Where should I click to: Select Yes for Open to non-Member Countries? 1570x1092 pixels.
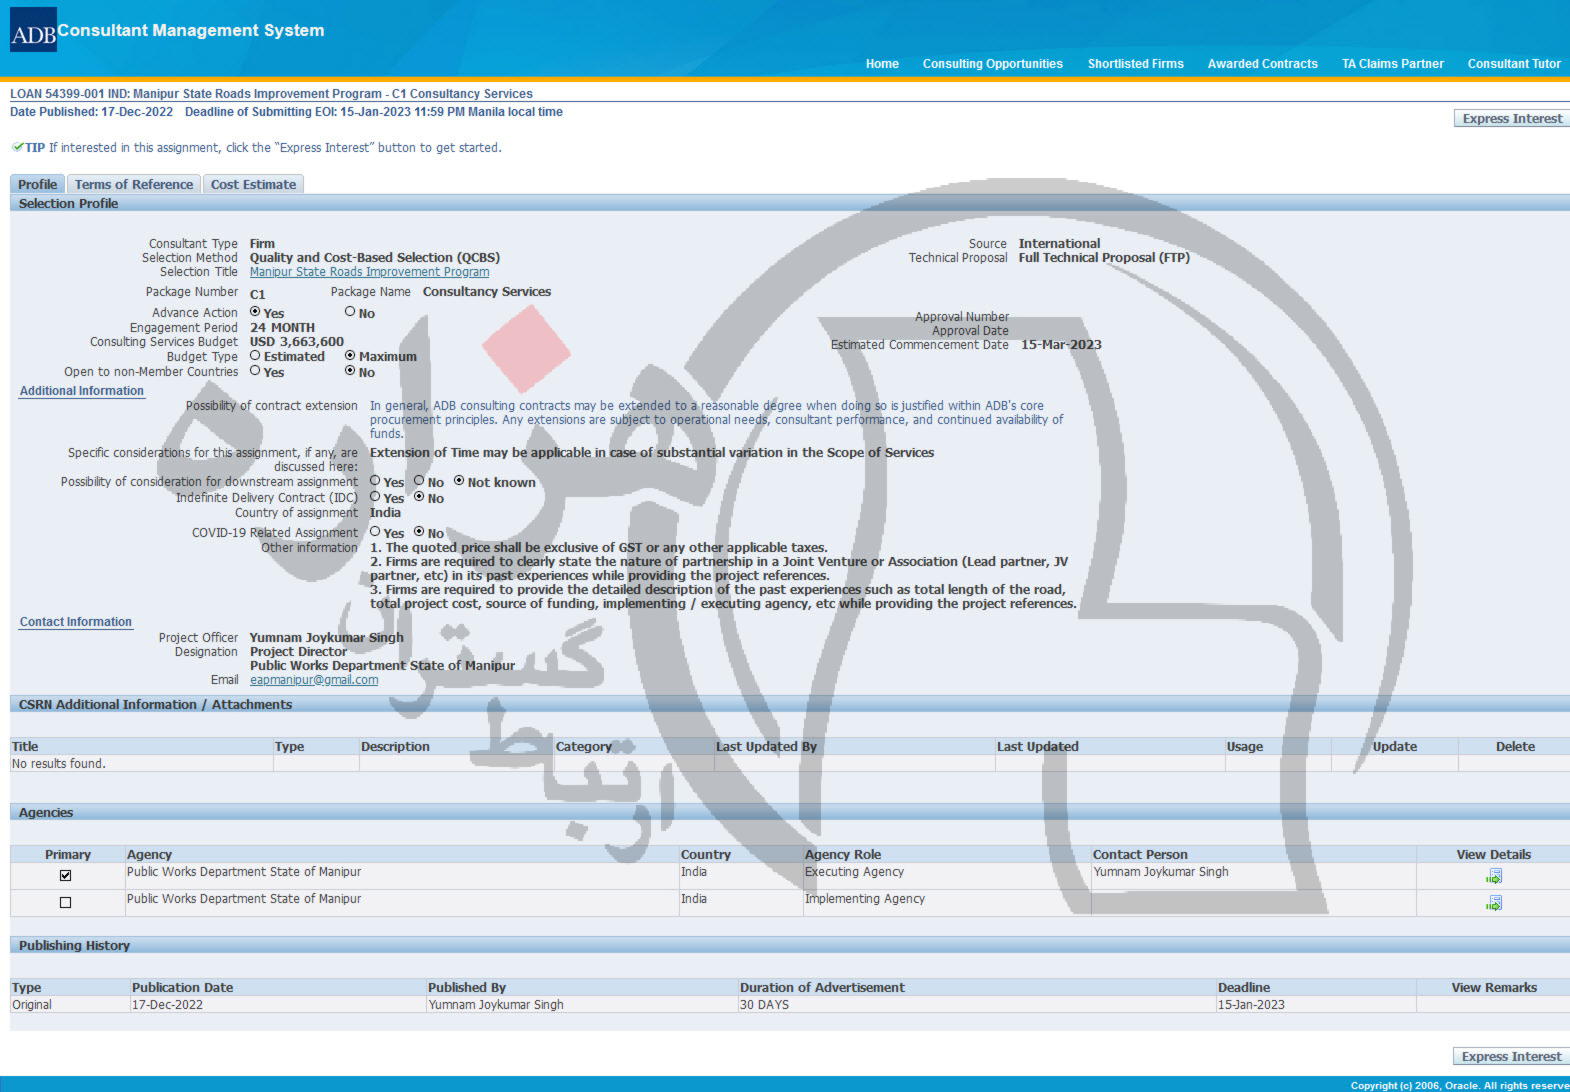255,371
